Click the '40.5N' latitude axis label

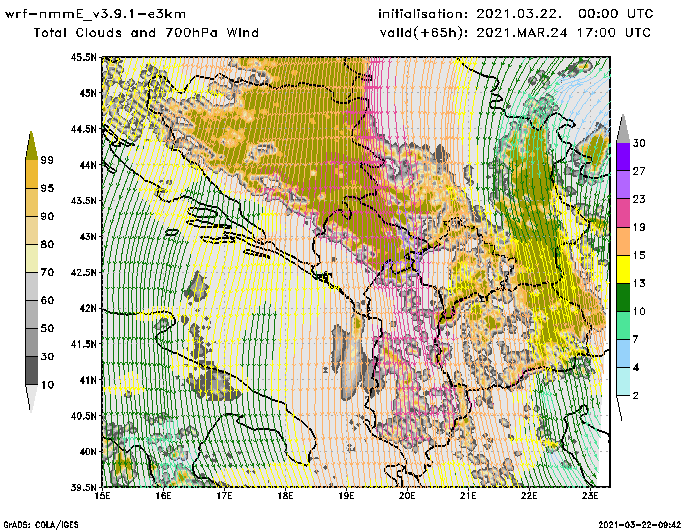[x=83, y=416]
